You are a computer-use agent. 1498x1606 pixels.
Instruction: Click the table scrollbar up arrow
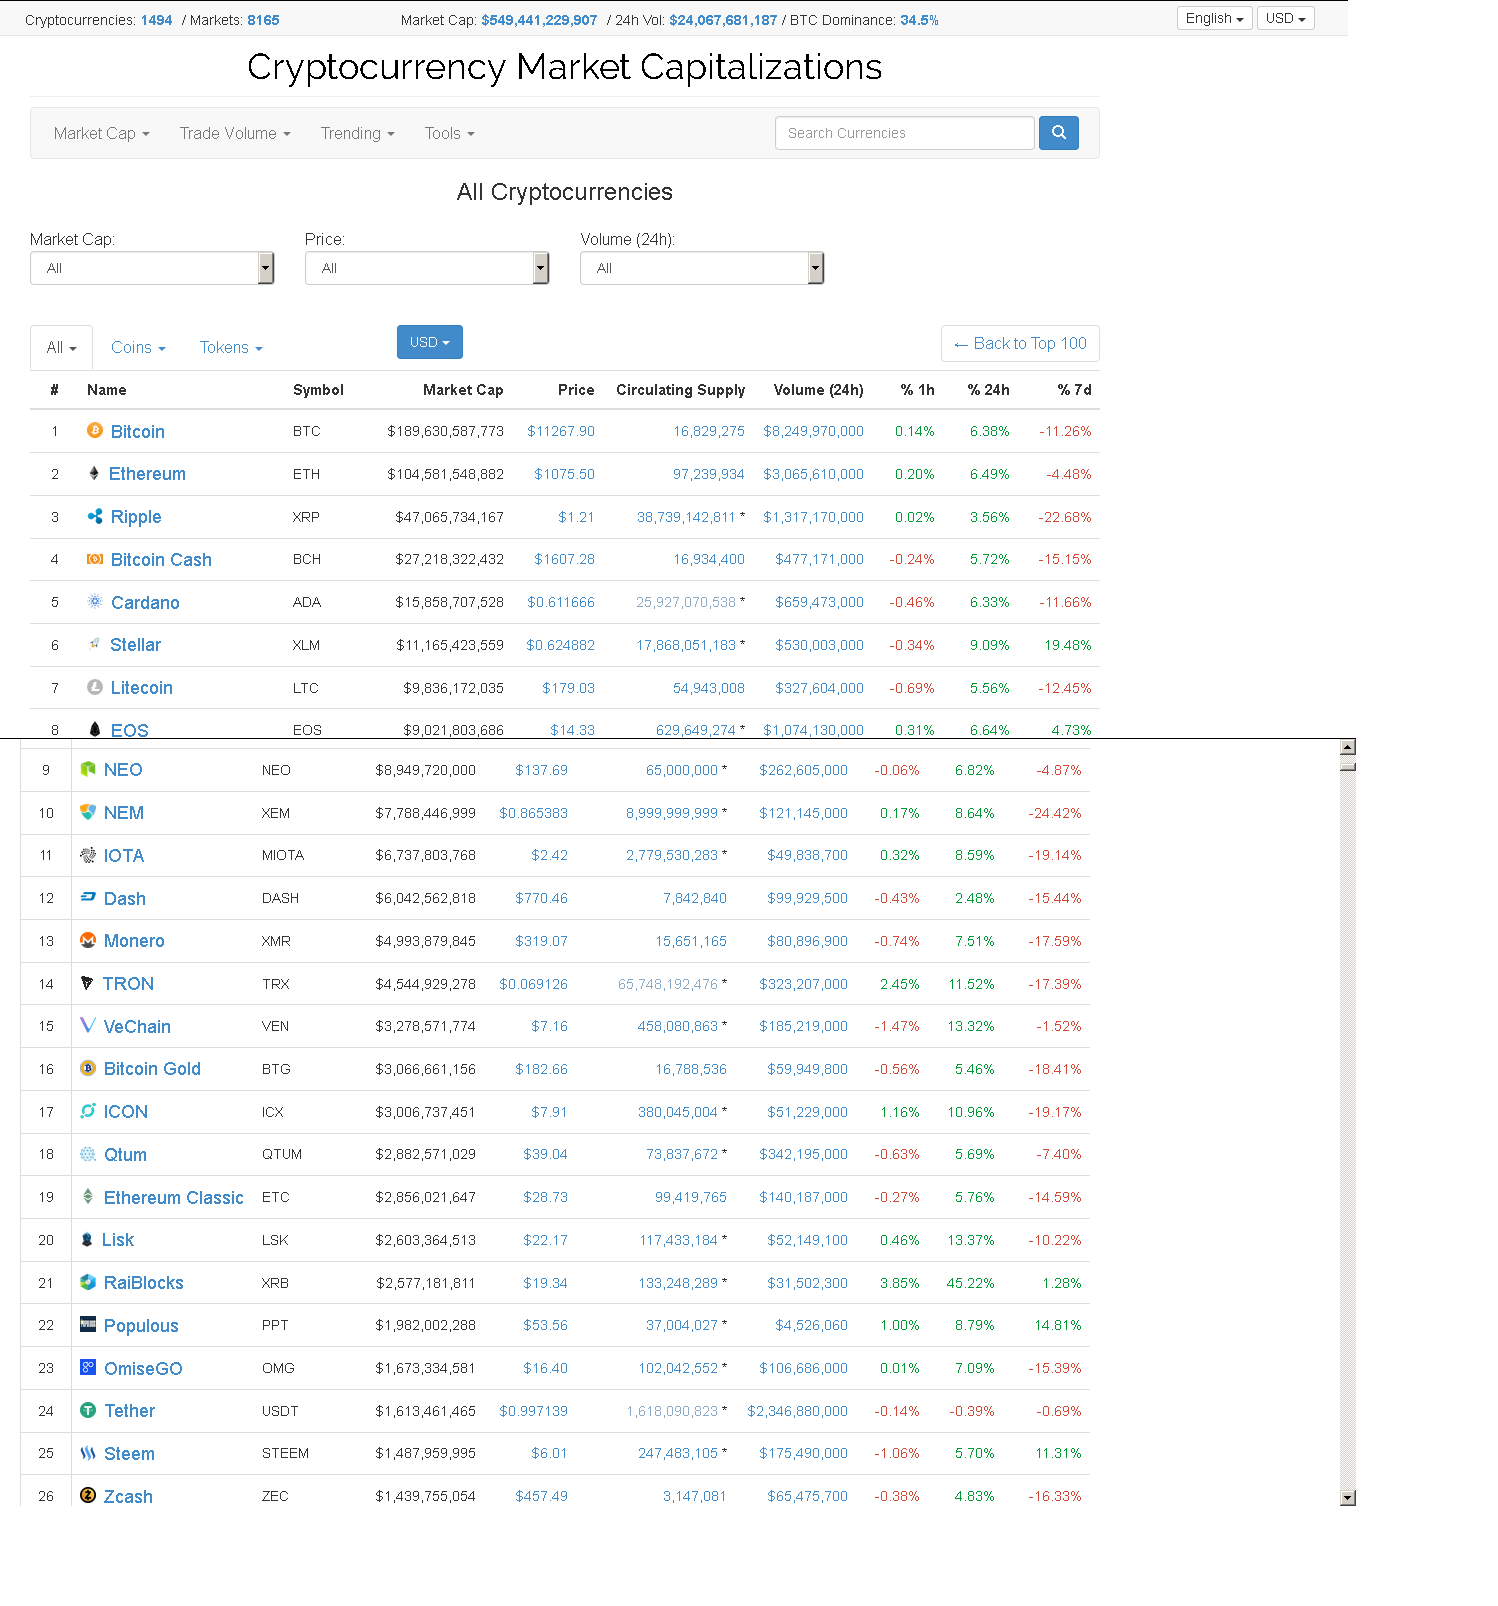(1348, 747)
